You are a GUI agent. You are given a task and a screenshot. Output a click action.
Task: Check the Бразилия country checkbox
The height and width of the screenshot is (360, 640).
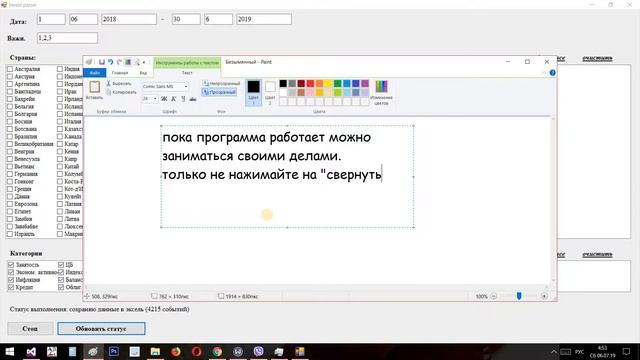10,136
